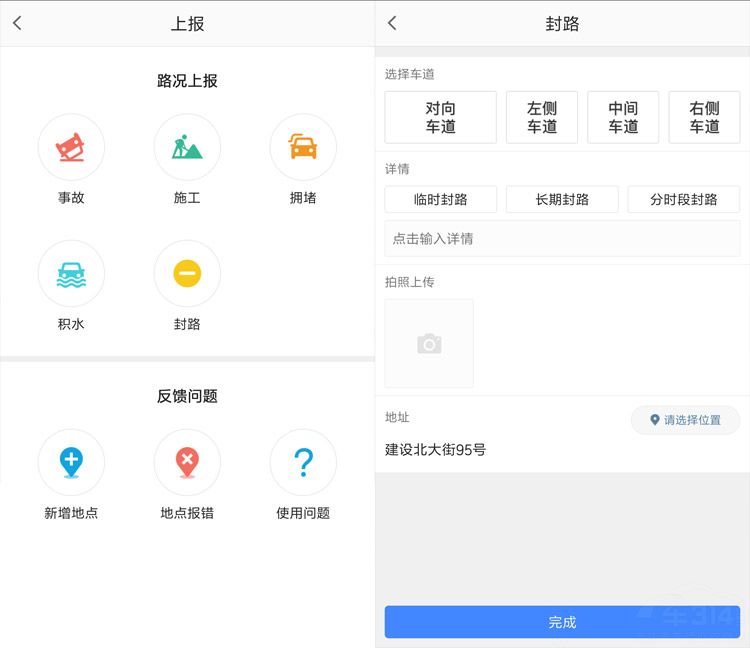Screen dimensions: 750x648
Task: Choose the 拥堵 traffic jam icon
Action: pyautogui.click(x=303, y=148)
